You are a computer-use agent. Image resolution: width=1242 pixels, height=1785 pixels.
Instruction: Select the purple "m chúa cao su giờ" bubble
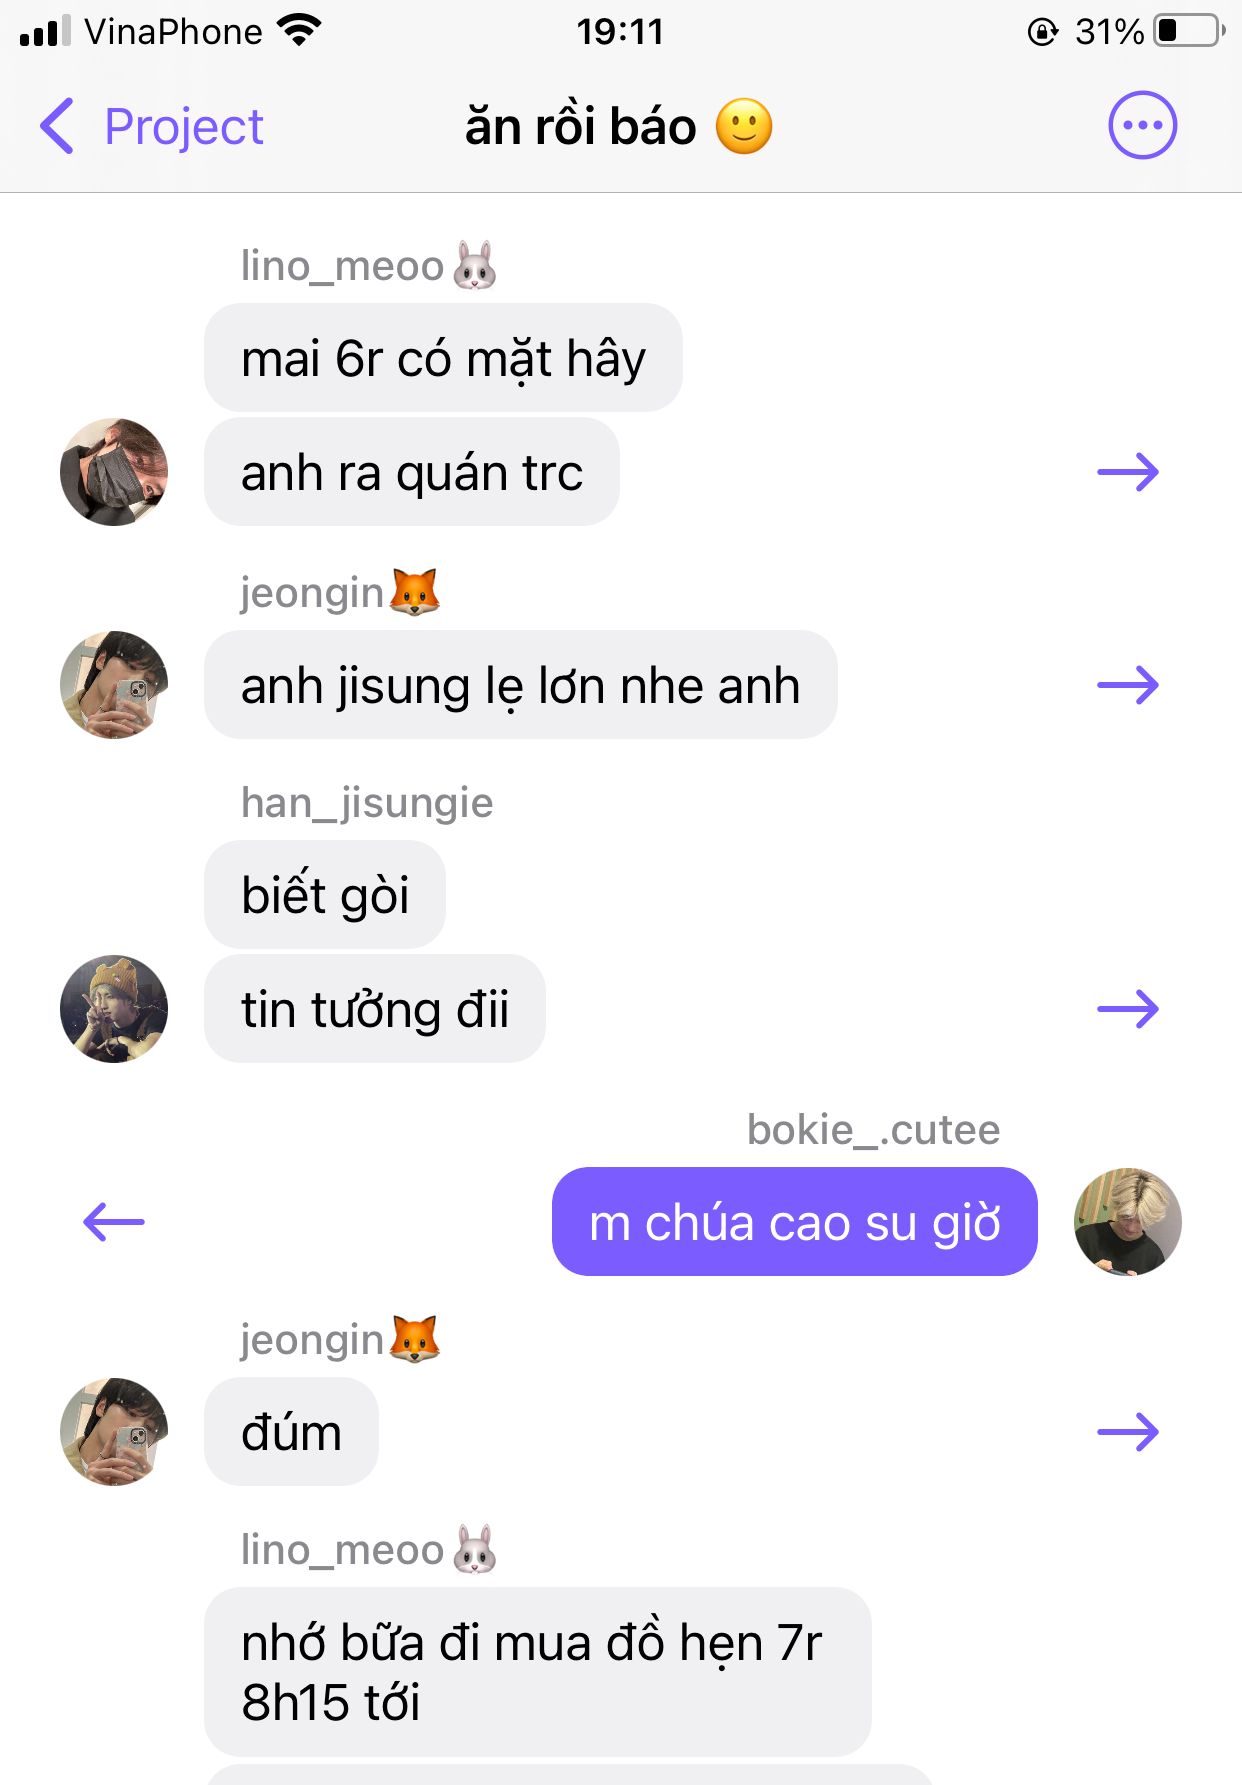pyautogui.click(x=795, y=1222)
